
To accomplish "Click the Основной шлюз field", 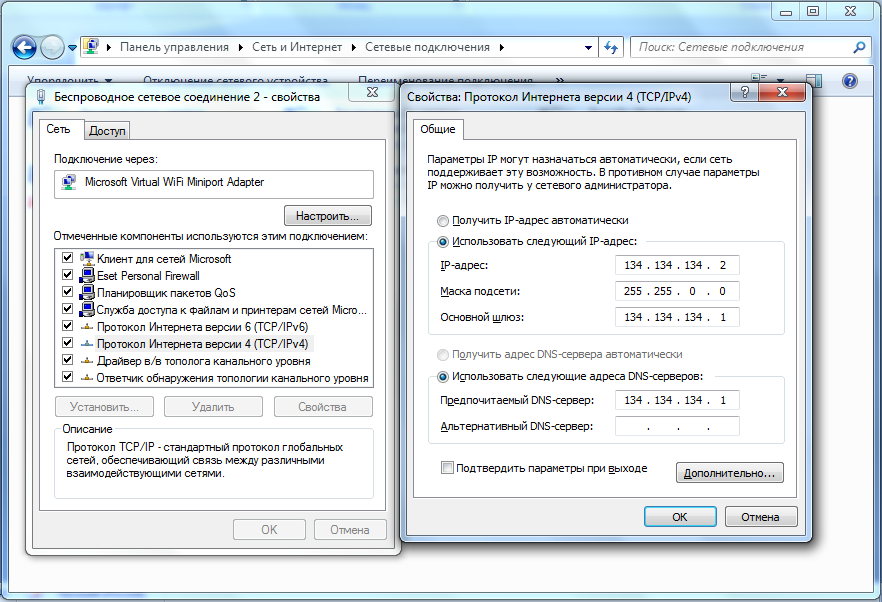I will click(677, 317).
